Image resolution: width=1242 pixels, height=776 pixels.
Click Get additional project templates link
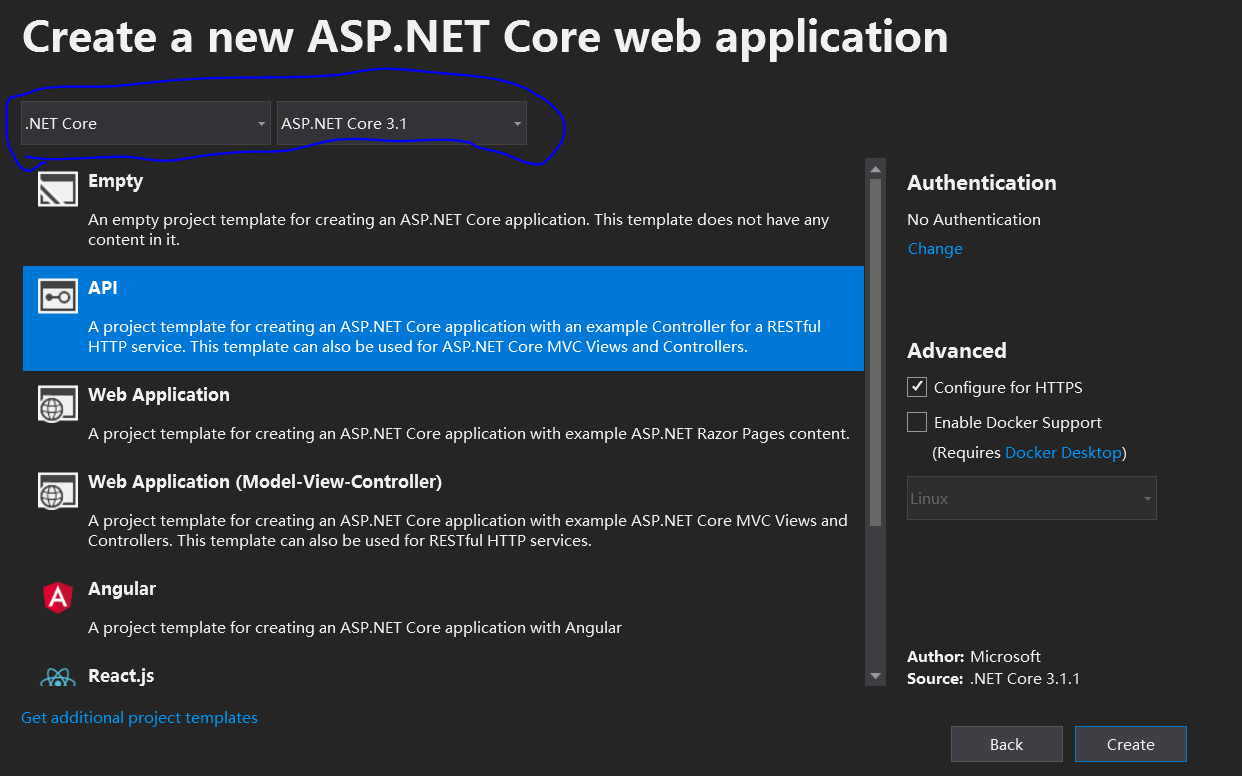pyautogui.click(x=139, y=718)
